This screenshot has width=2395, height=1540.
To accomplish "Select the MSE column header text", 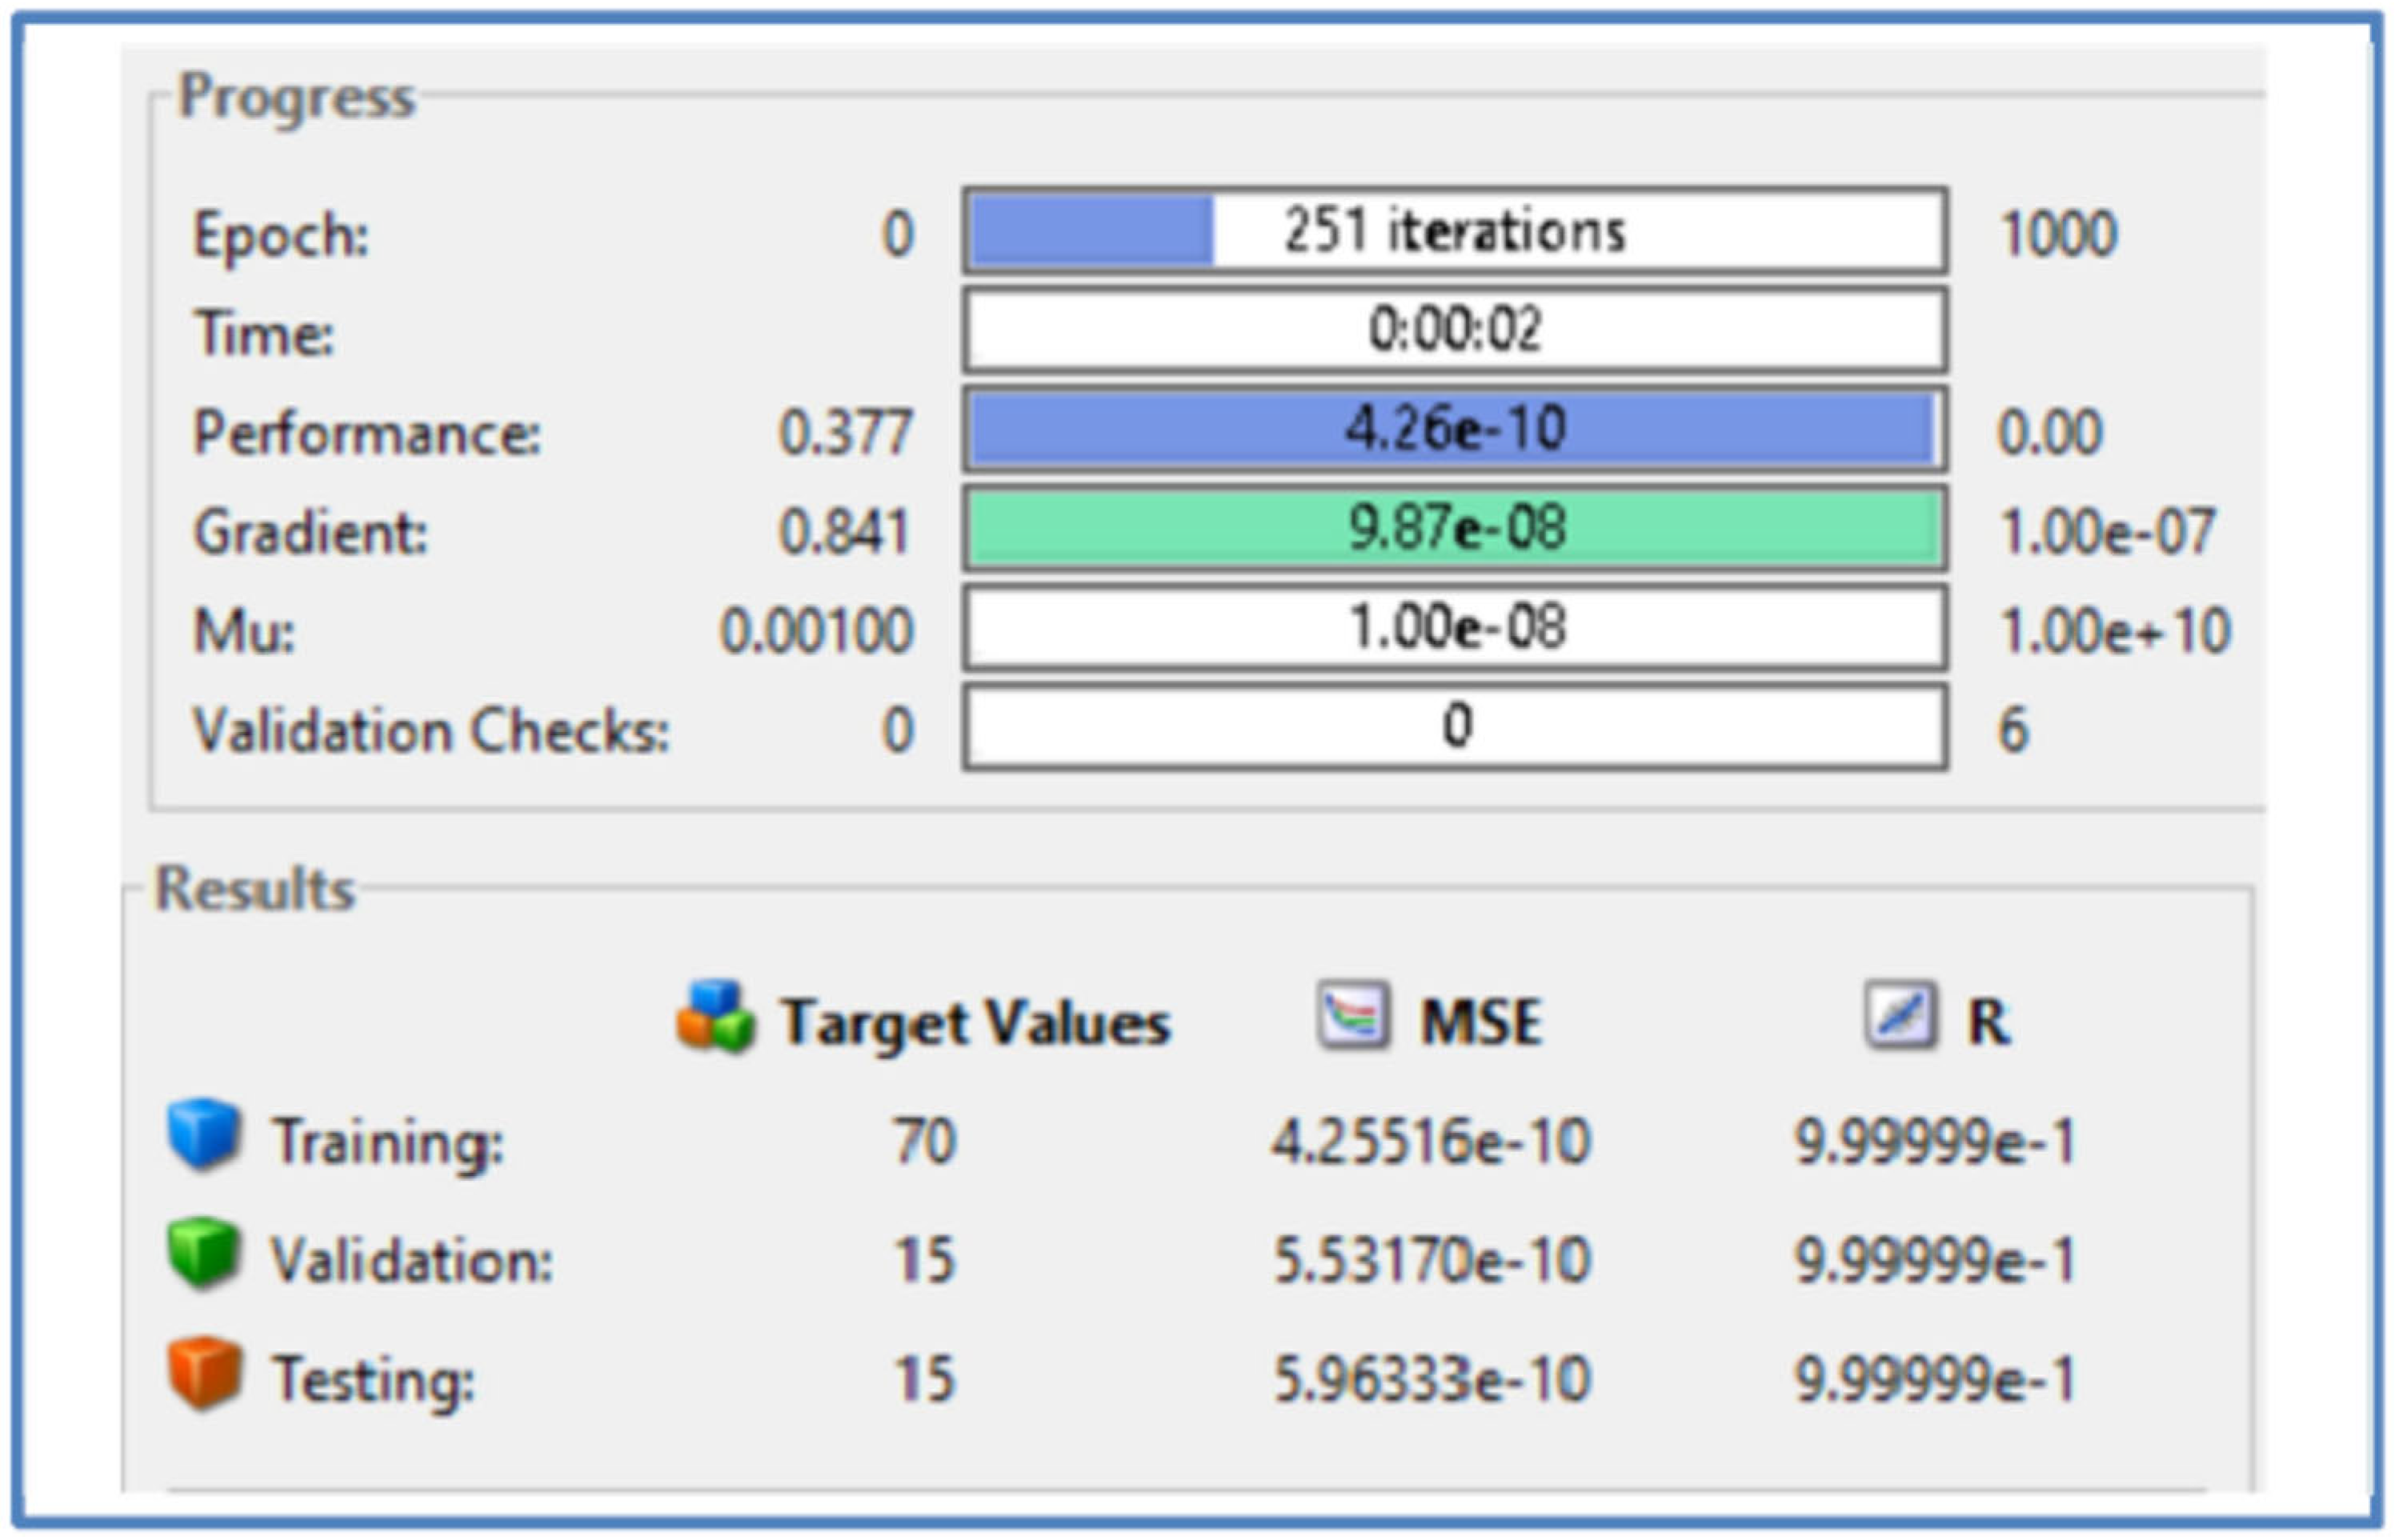I will coord(1482,1022).
